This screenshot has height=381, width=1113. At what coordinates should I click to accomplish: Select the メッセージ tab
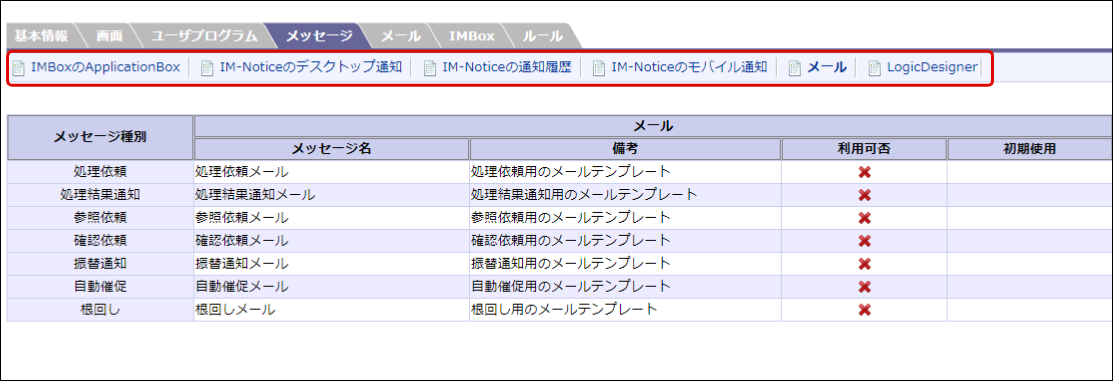click(x=319, y=35)
